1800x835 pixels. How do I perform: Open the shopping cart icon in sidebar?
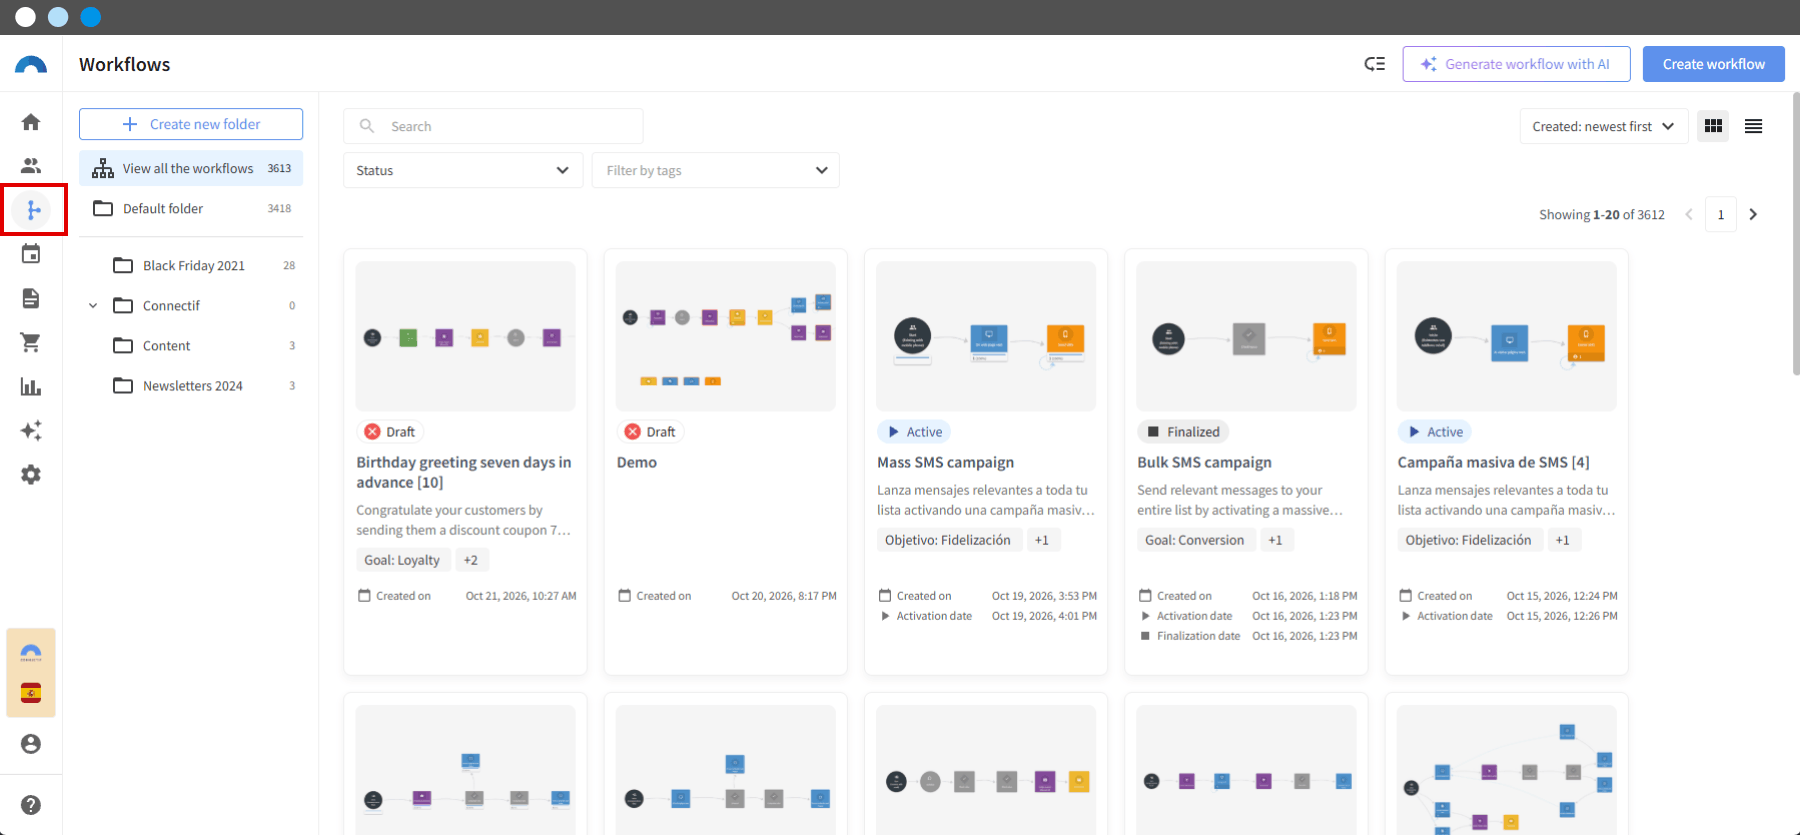click(x=31, y=342)
